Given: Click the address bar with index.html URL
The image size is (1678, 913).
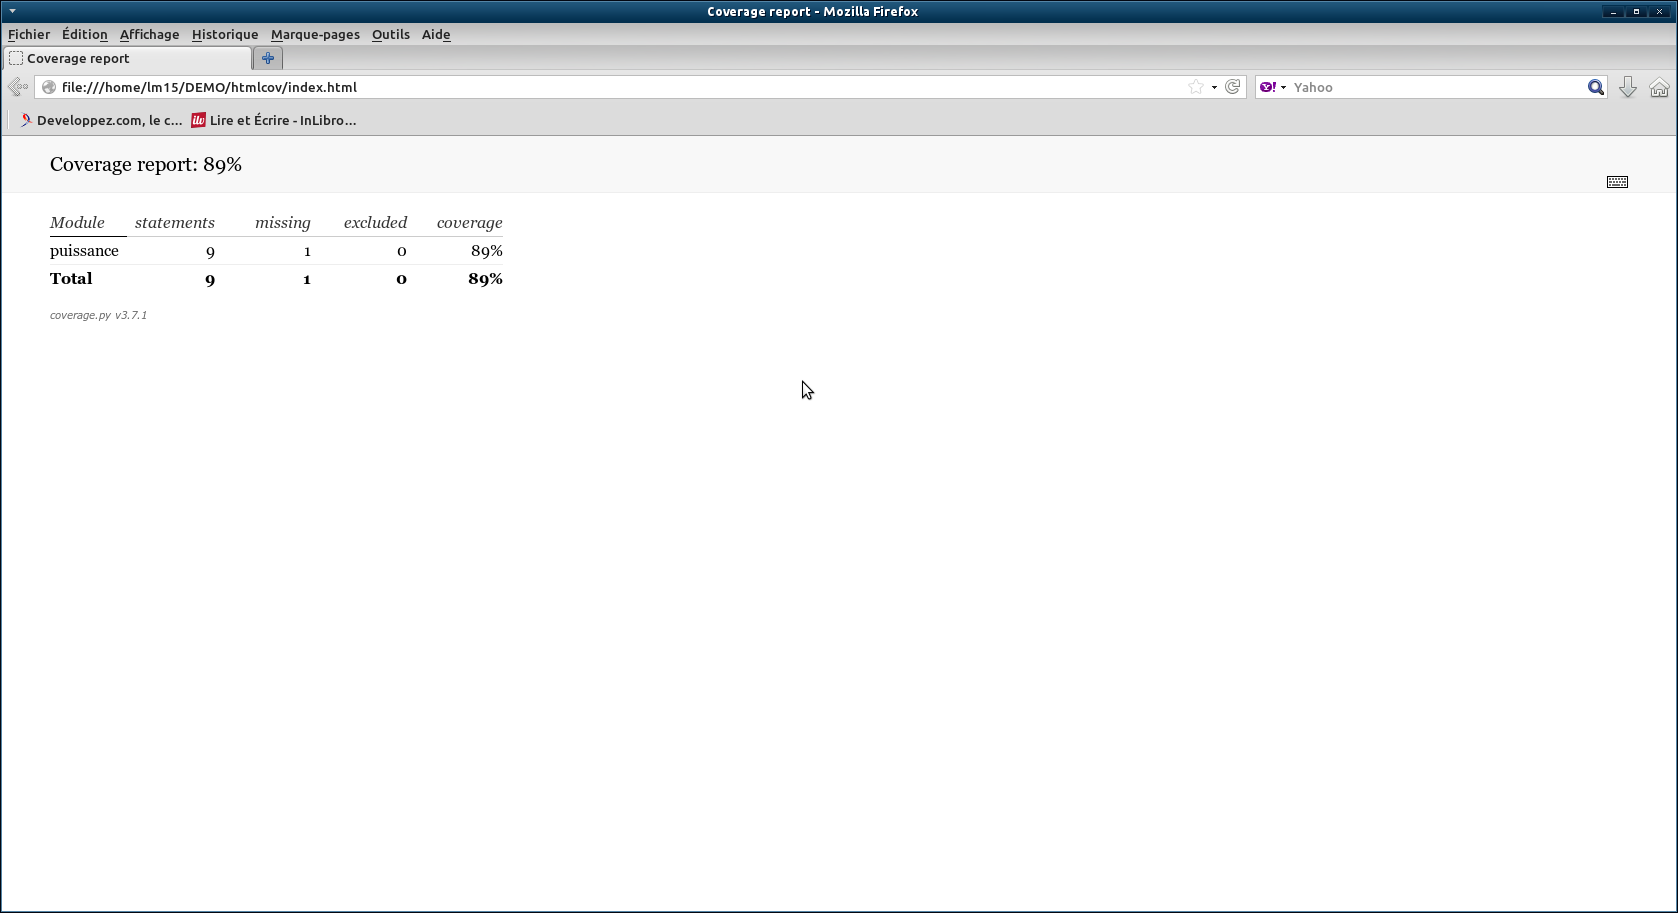Looking at the screenshot, I should coord(600,87).
